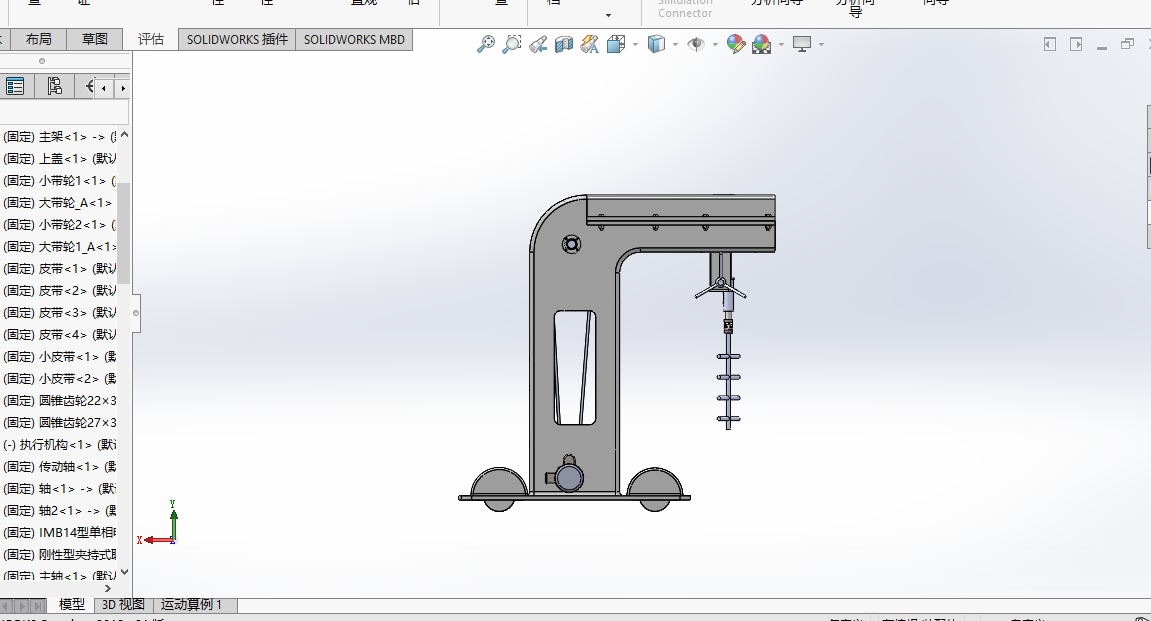1151x621 pixels.
Task: Switch to the SOLIDWORKS 插件 tab
Action: (237, 39)
